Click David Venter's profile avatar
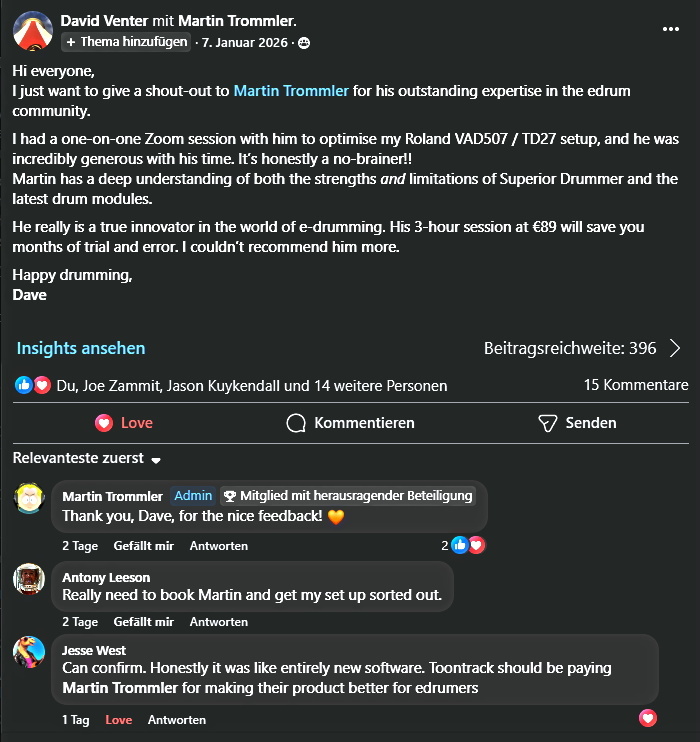Screen dimensions: 700x742 coord(32,31)
